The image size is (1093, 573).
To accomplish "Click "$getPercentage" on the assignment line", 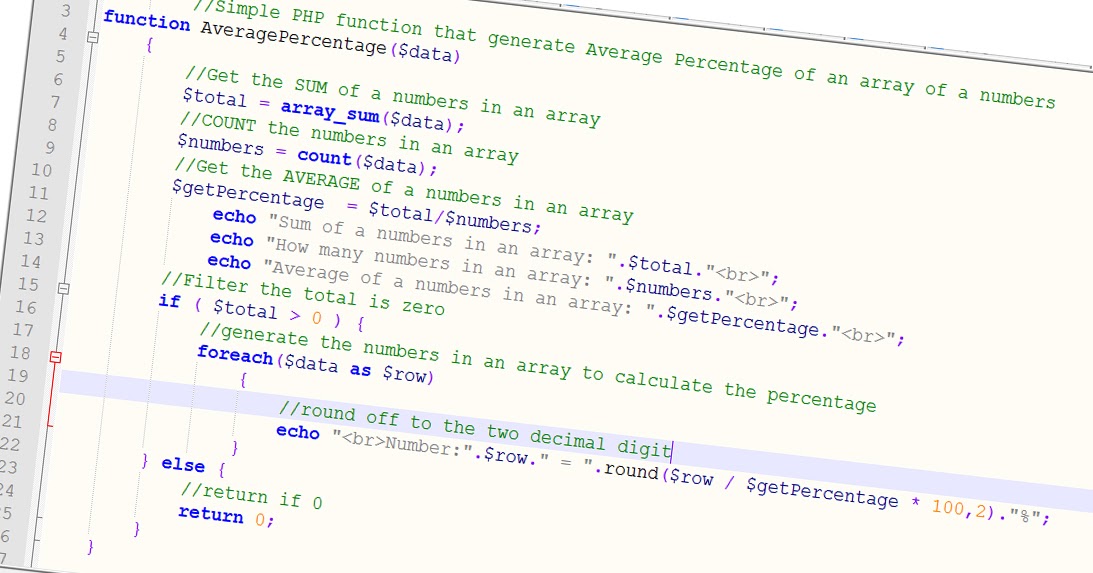I will (x=248, y=194).
